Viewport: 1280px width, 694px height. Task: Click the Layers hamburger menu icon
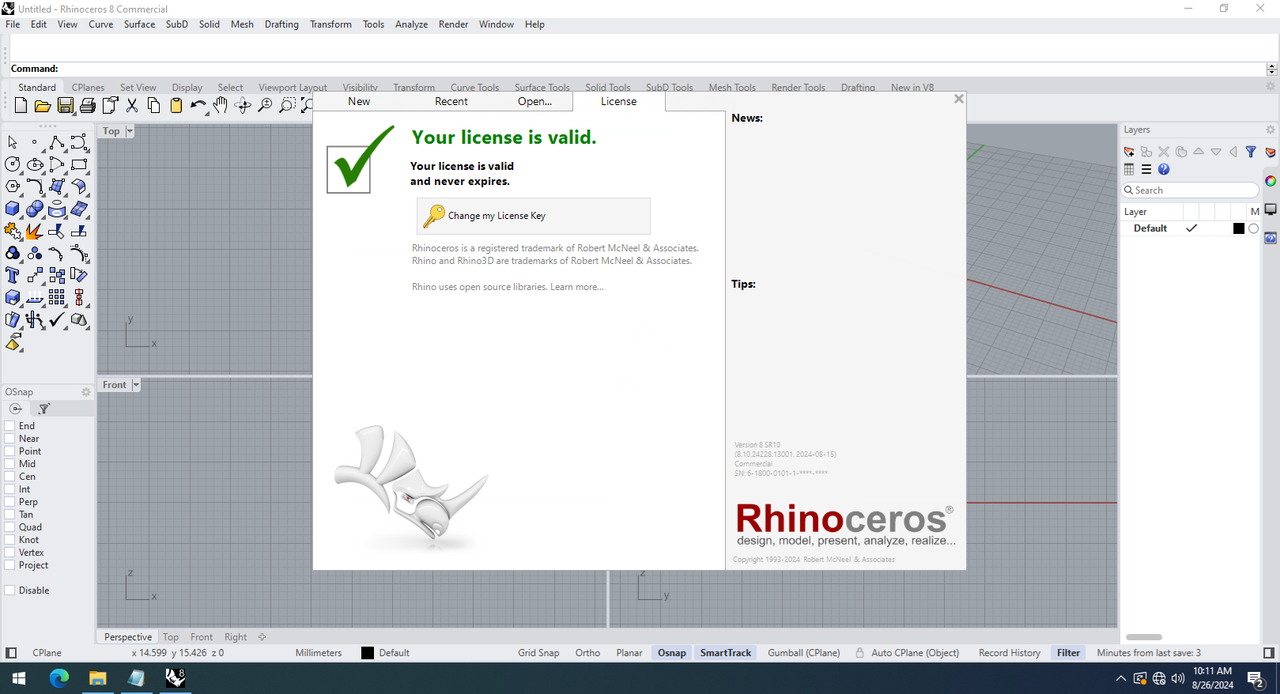point(1146,169)
